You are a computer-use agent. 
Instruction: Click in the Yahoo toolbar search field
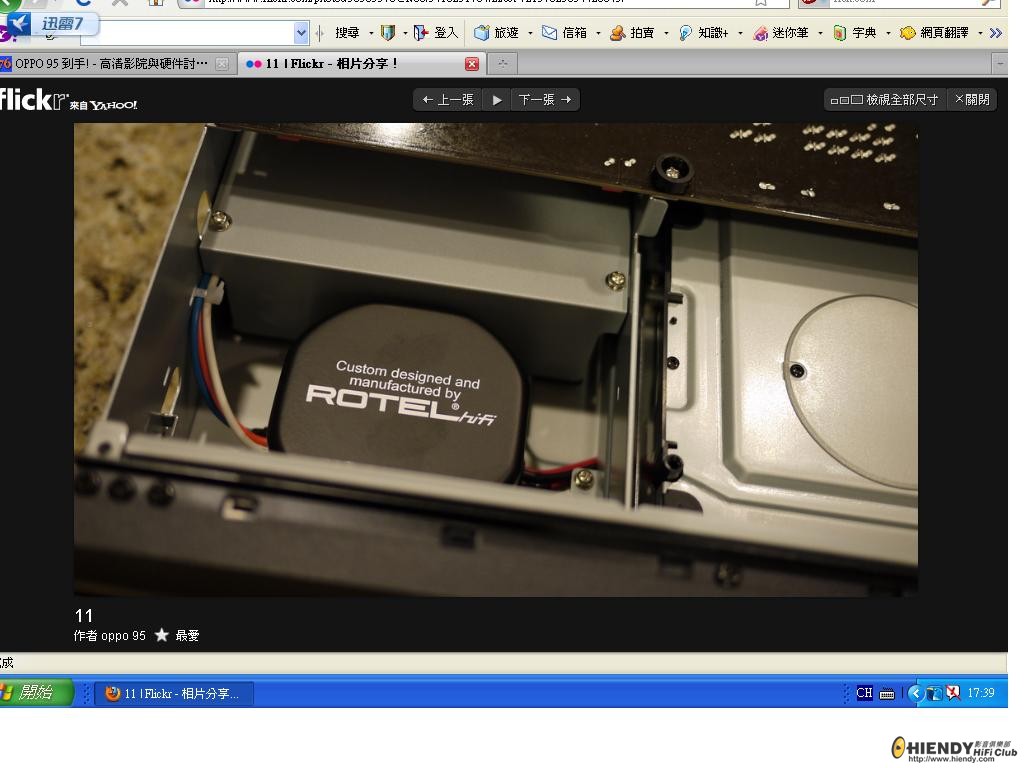click(x=189, y=33)
